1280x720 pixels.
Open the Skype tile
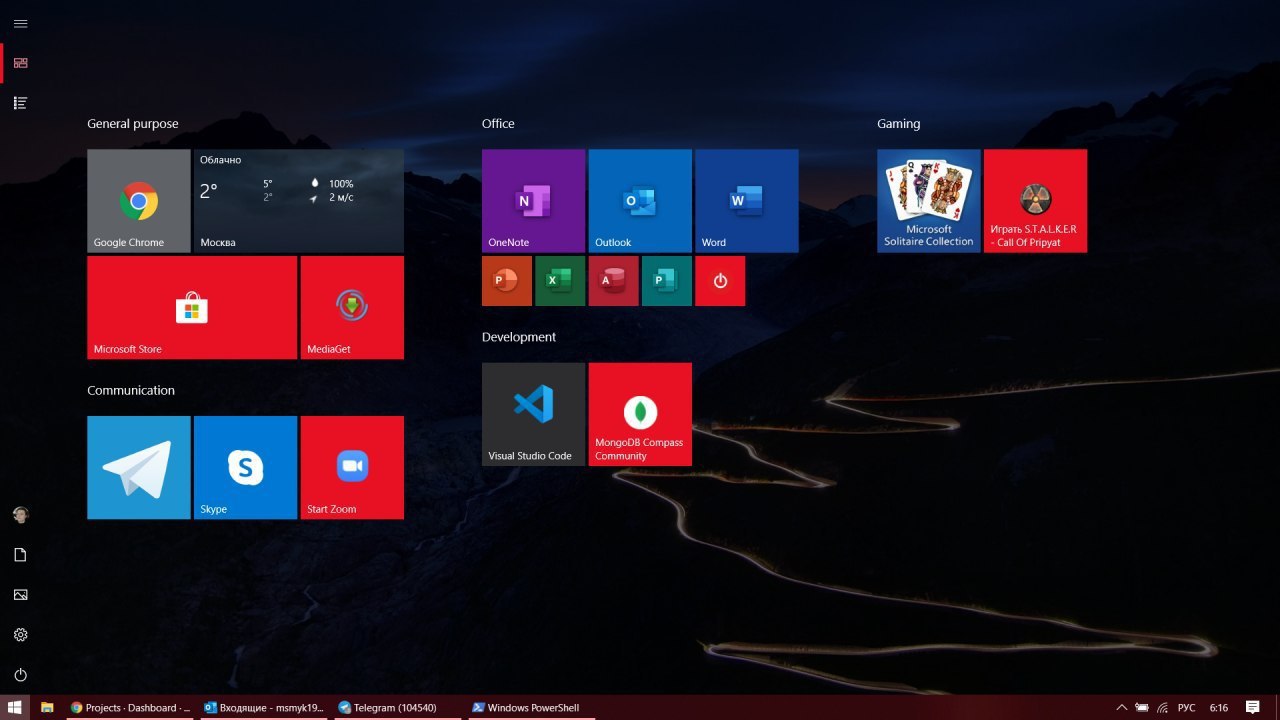click(x=245, y=468)
